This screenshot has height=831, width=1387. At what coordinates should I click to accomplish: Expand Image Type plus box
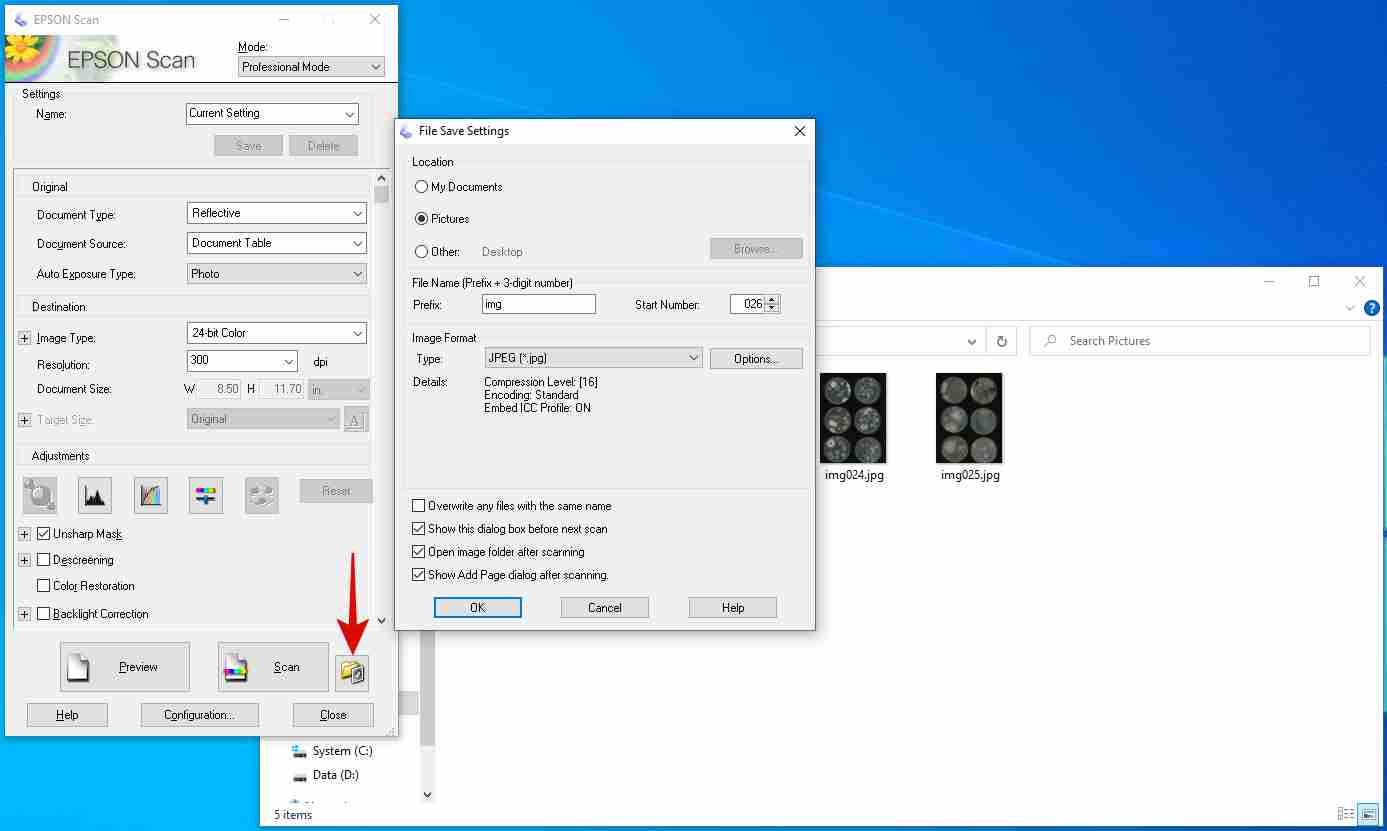click(25, 338)
